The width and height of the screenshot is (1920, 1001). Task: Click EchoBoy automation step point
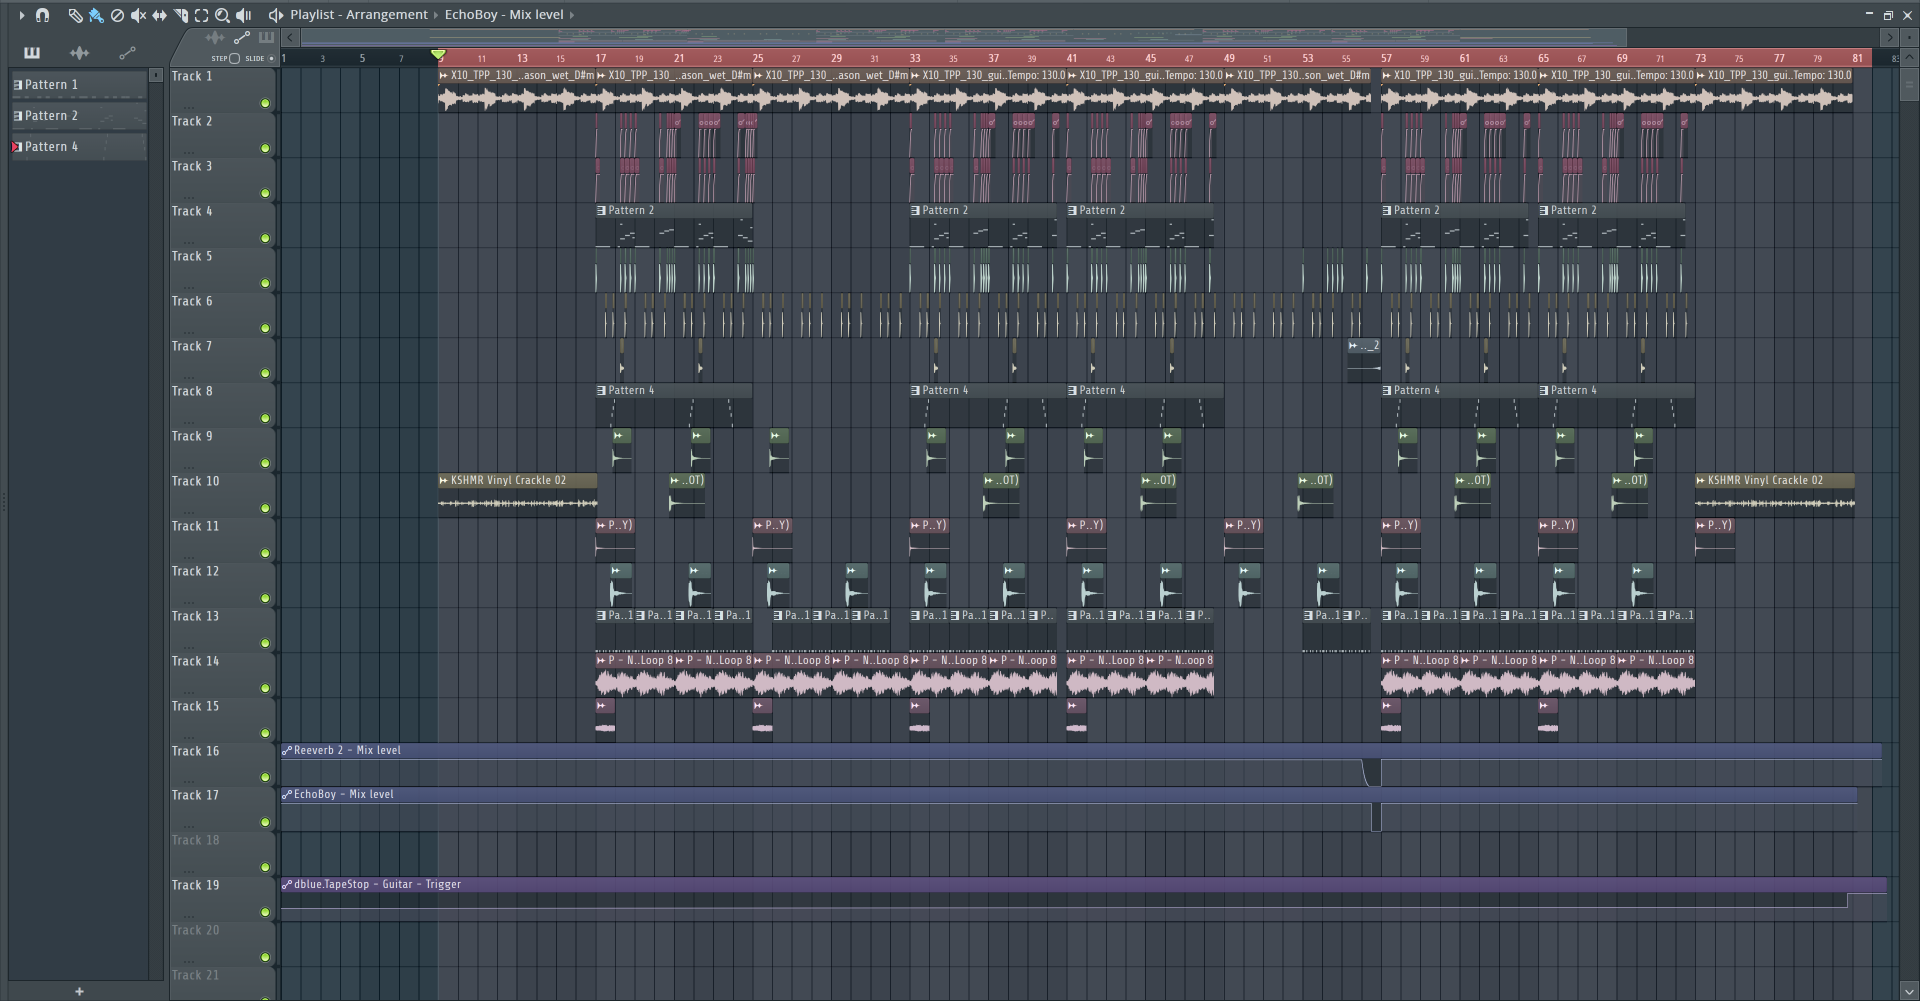point(1376,817)
